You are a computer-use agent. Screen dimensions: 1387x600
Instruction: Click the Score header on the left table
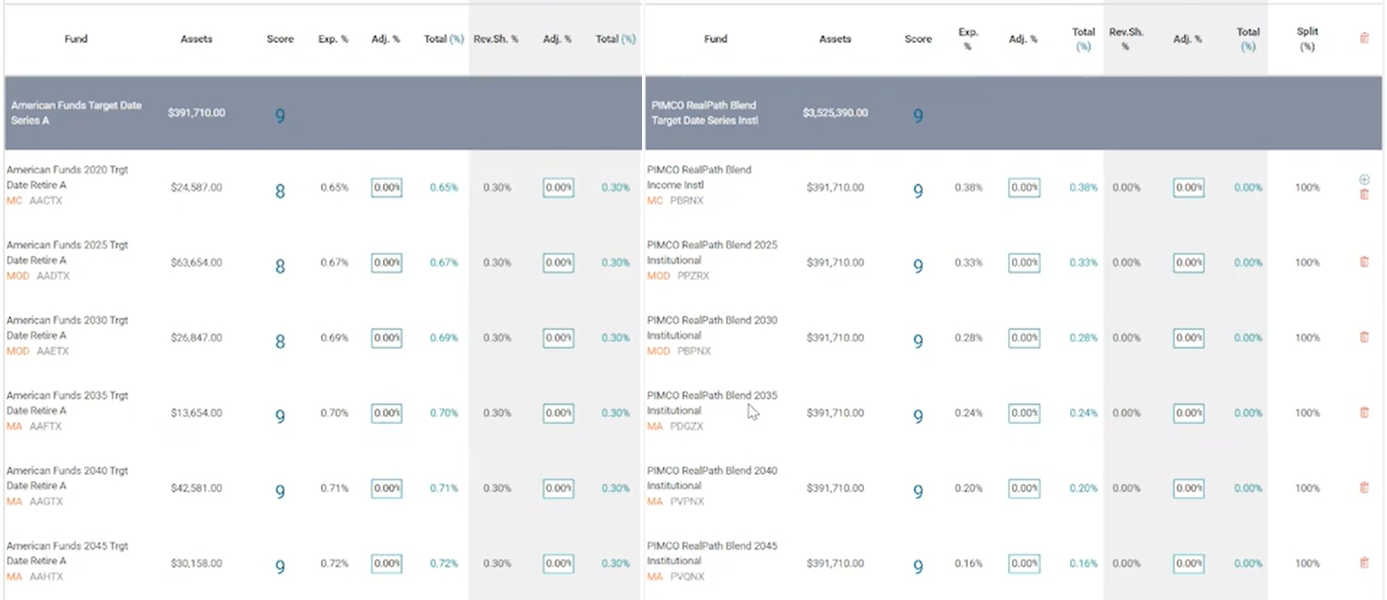pyautogui.click(x=279, y=38)
